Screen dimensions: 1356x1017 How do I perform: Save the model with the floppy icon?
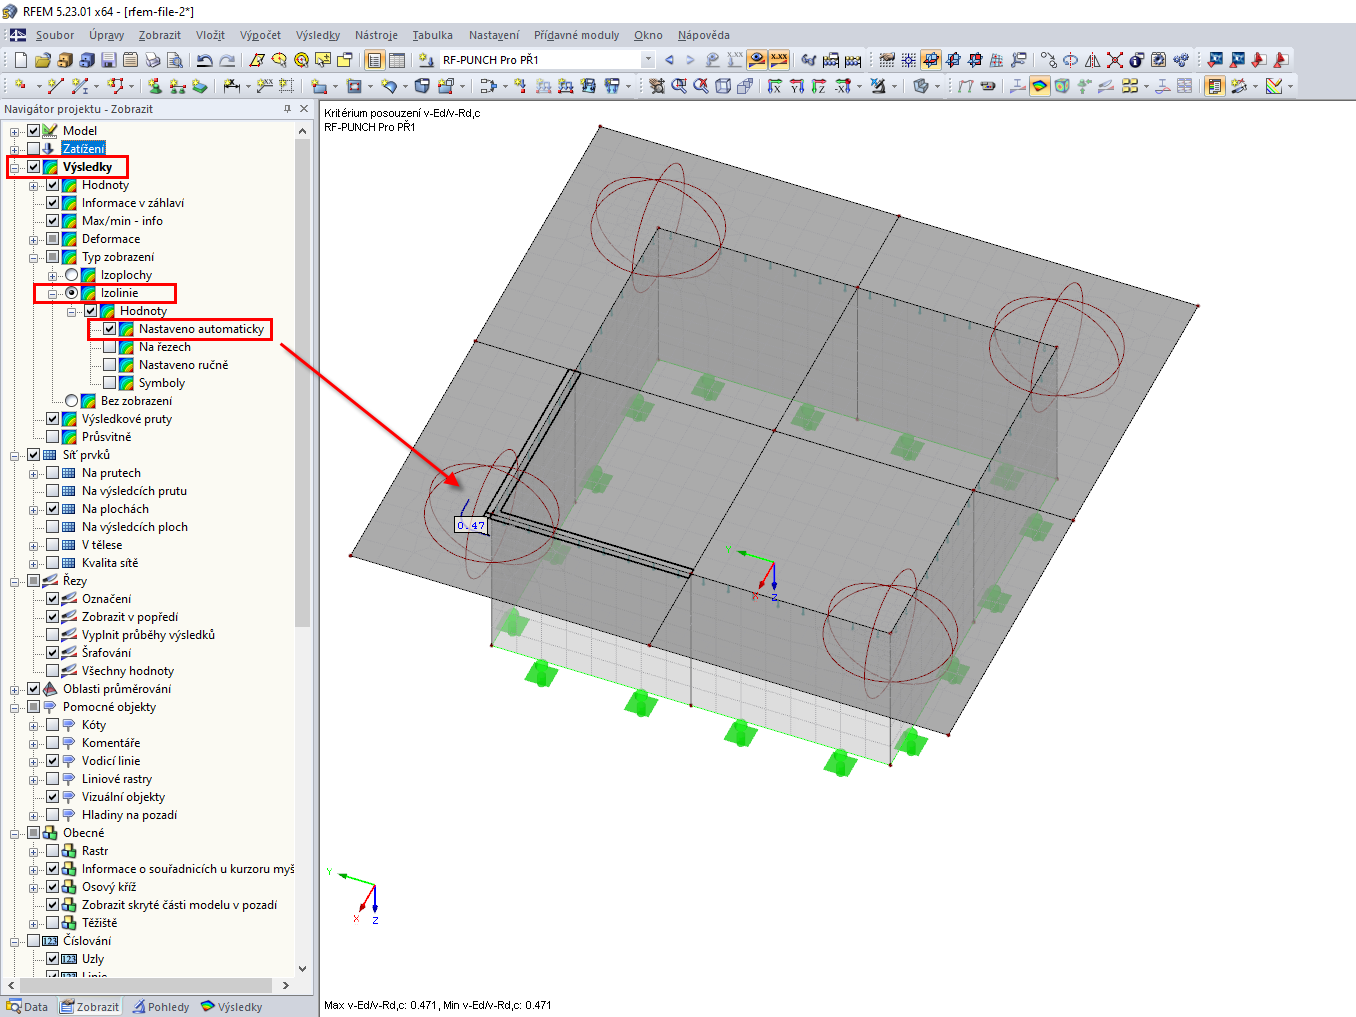108,60
